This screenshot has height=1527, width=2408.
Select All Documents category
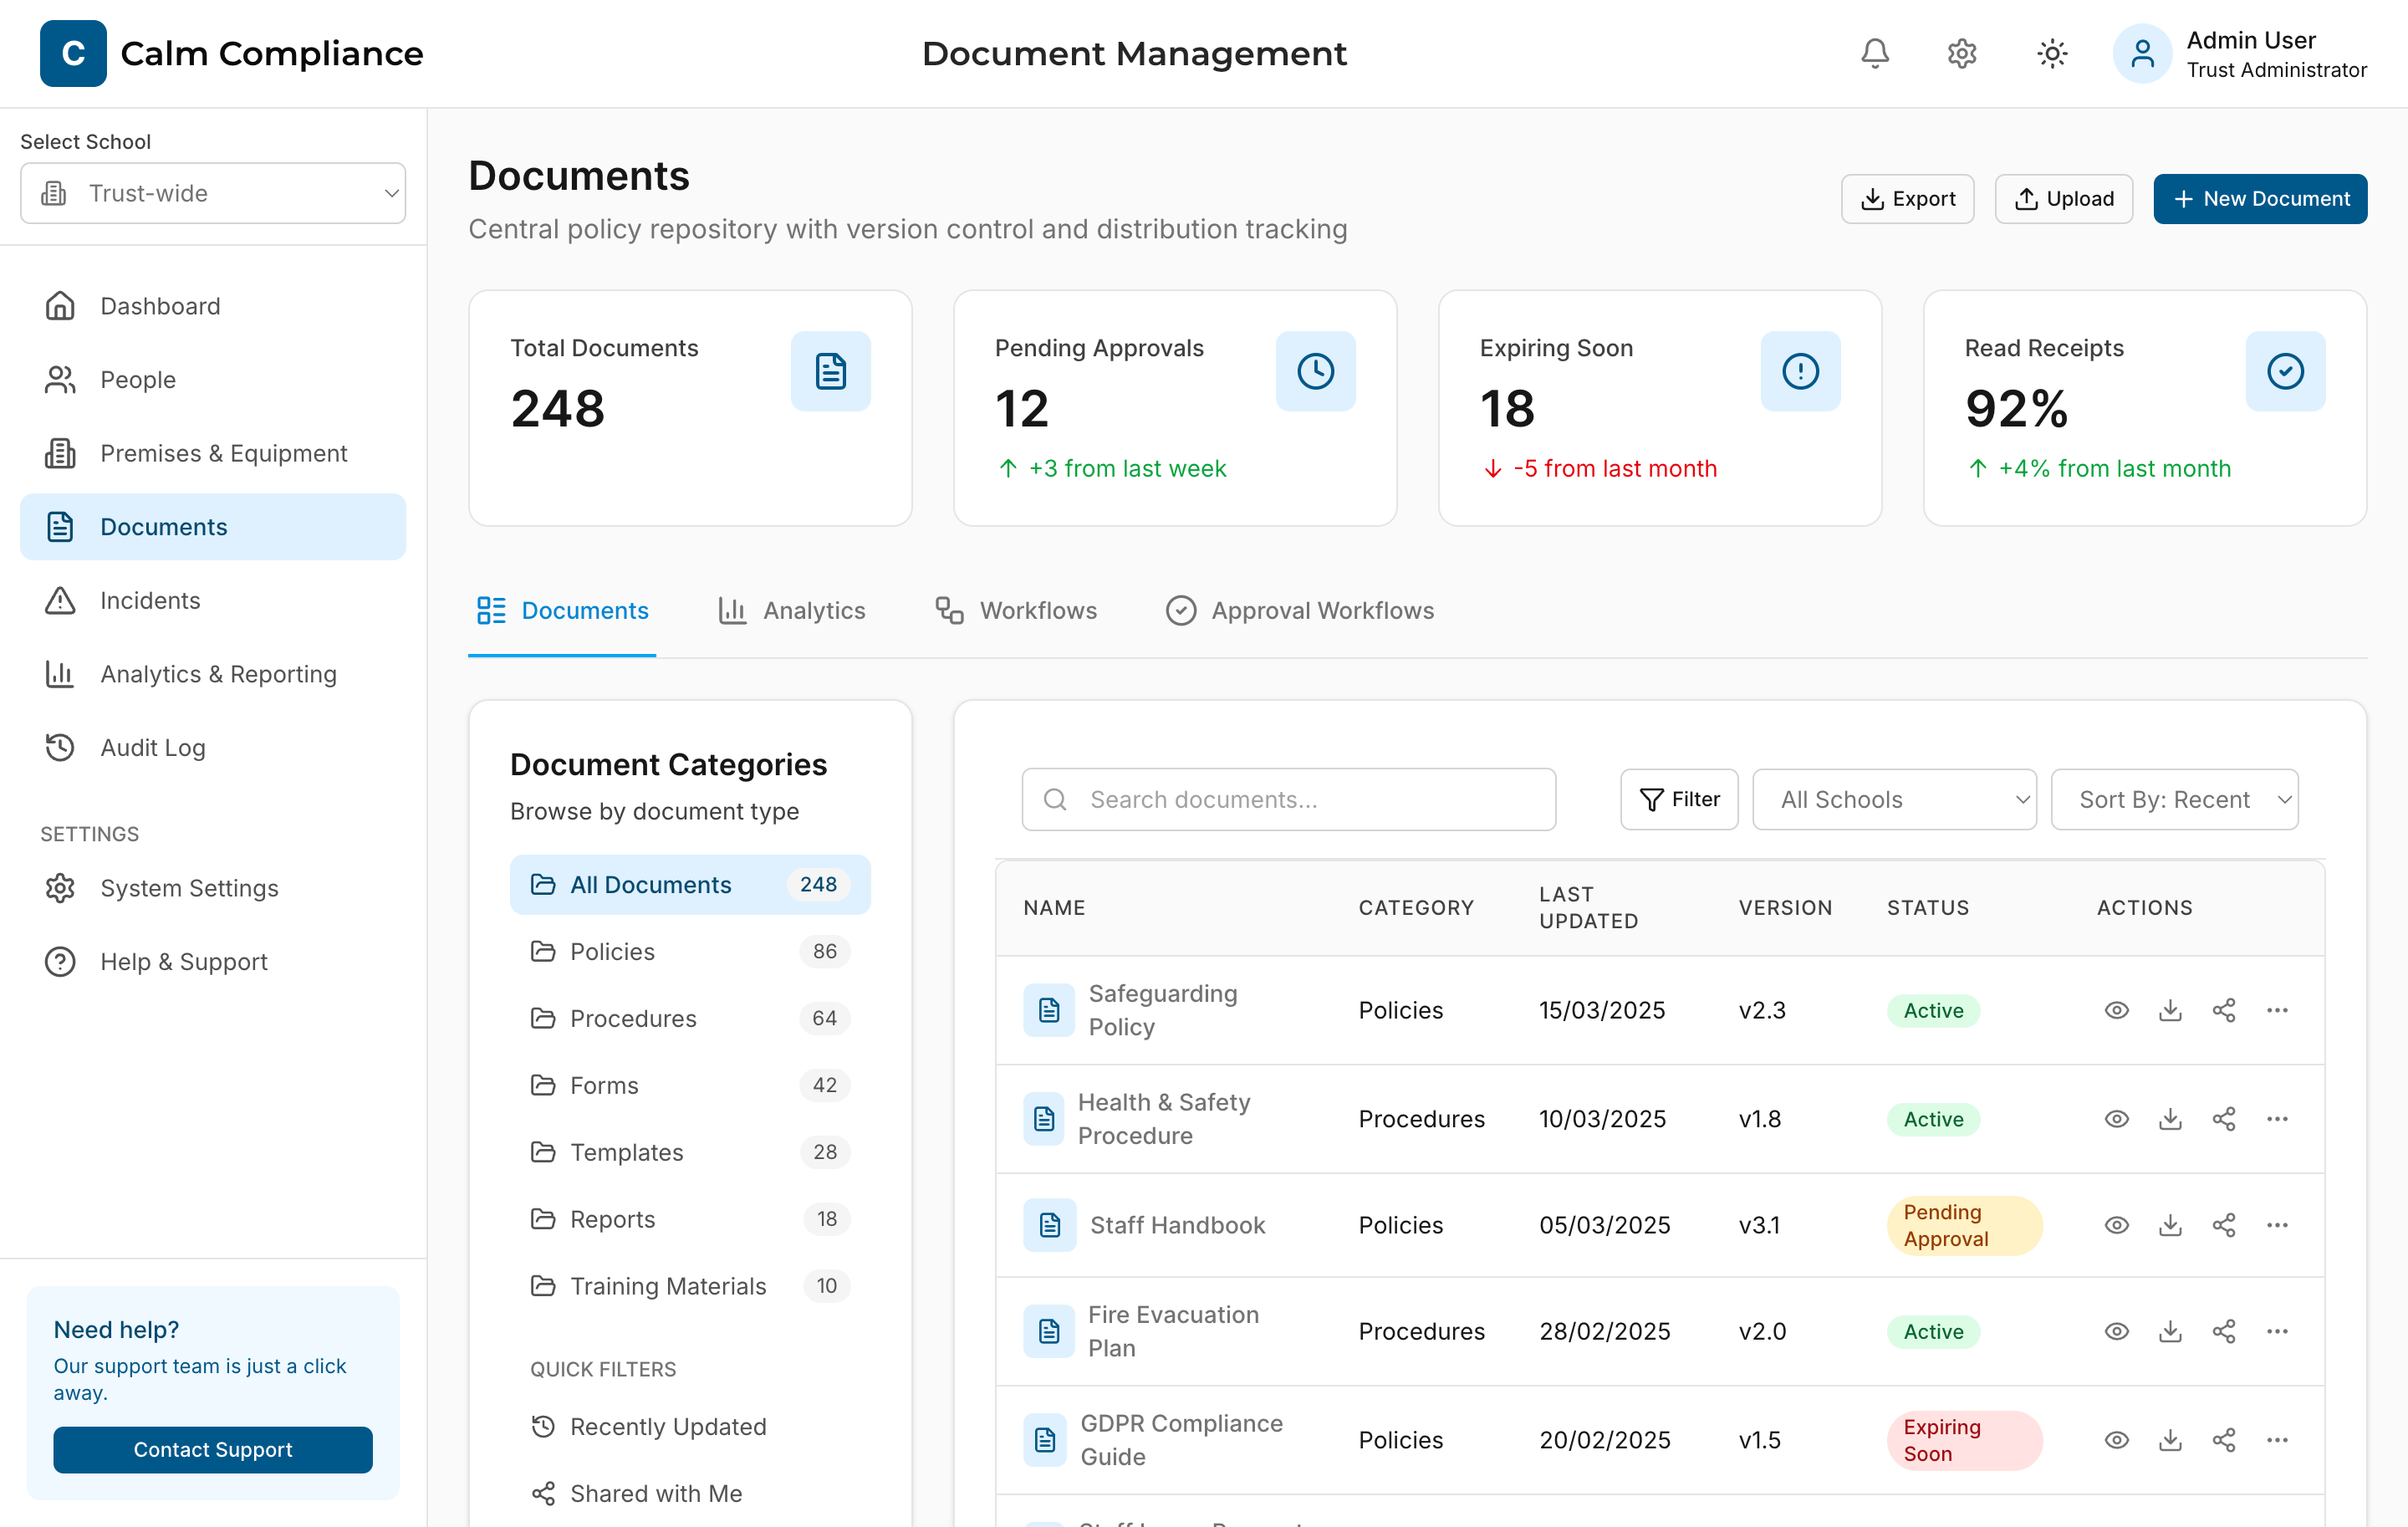point(690,884)
